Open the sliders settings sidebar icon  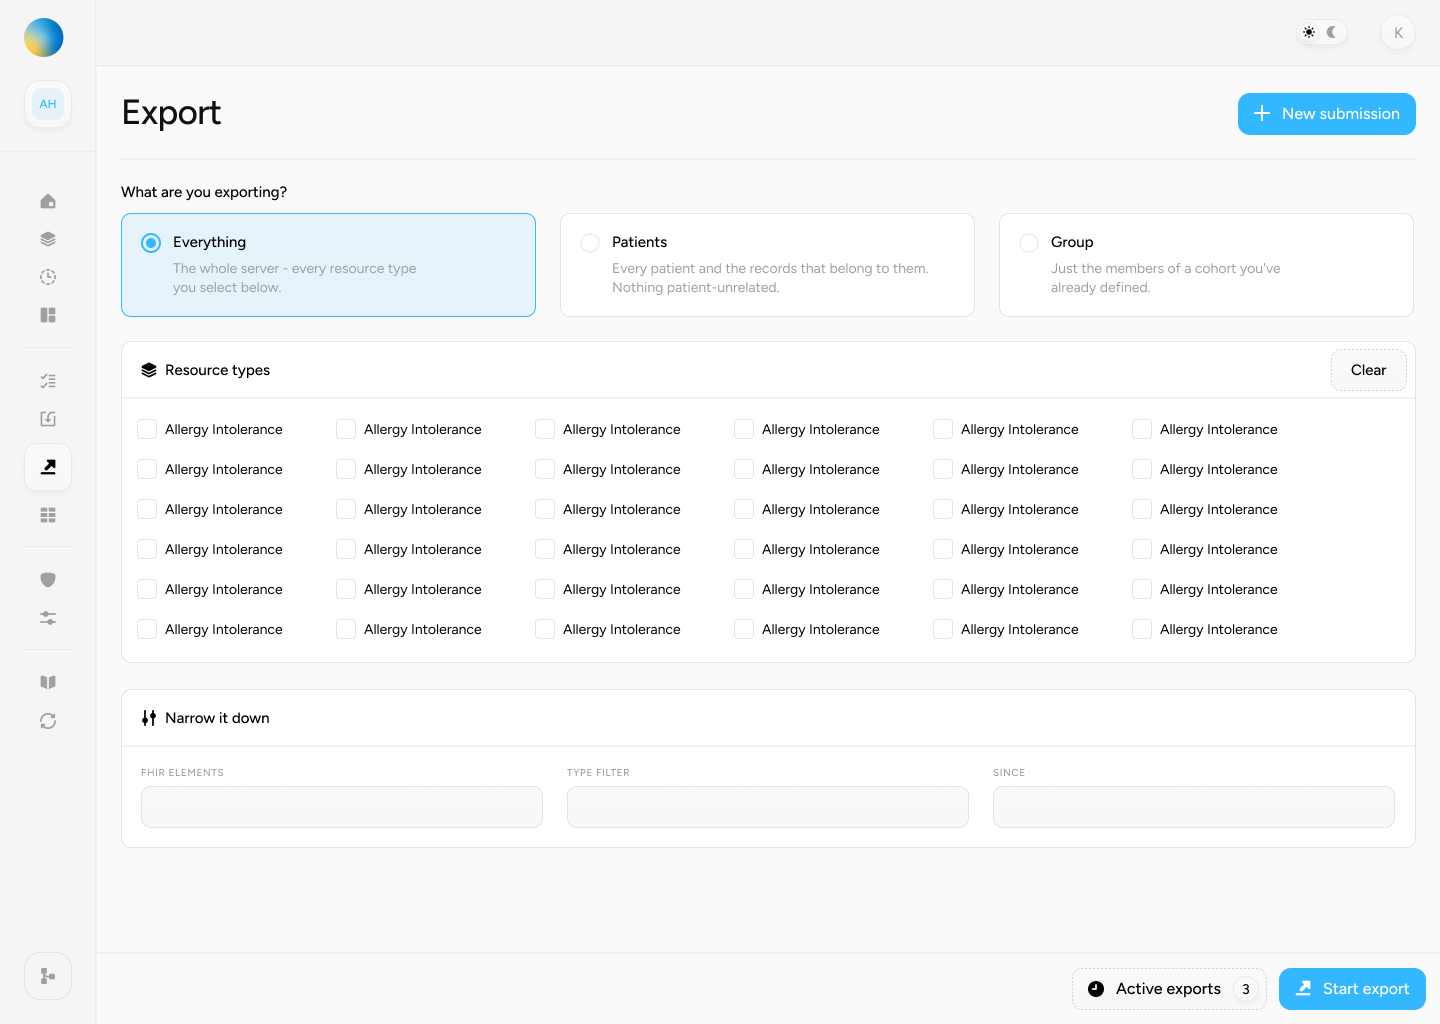pos(48,618)
